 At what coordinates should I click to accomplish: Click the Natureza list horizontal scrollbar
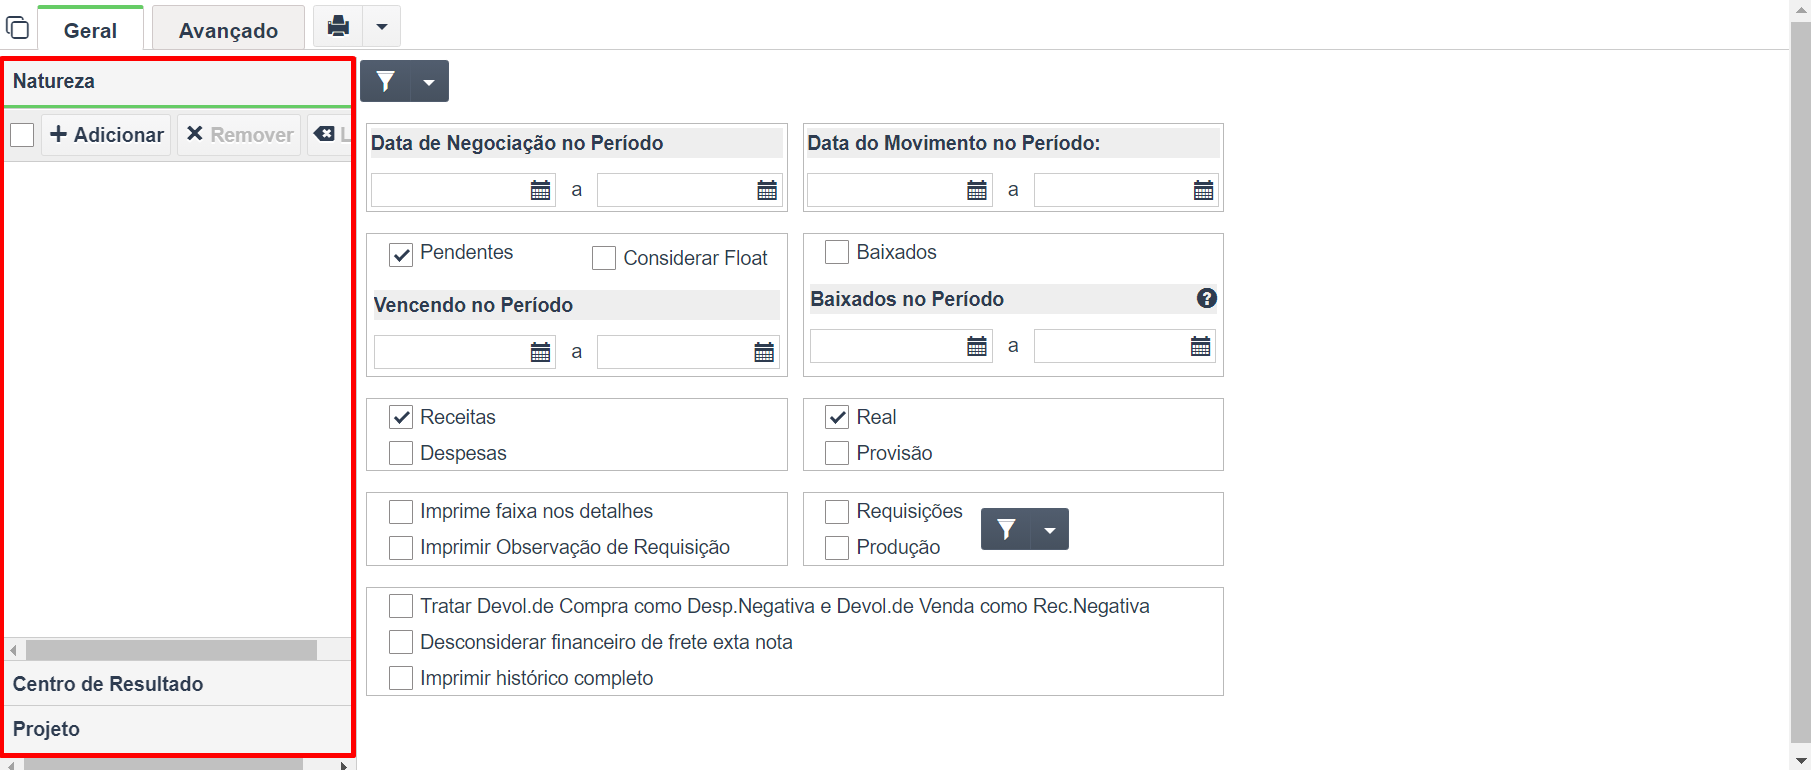pos(171,651)
